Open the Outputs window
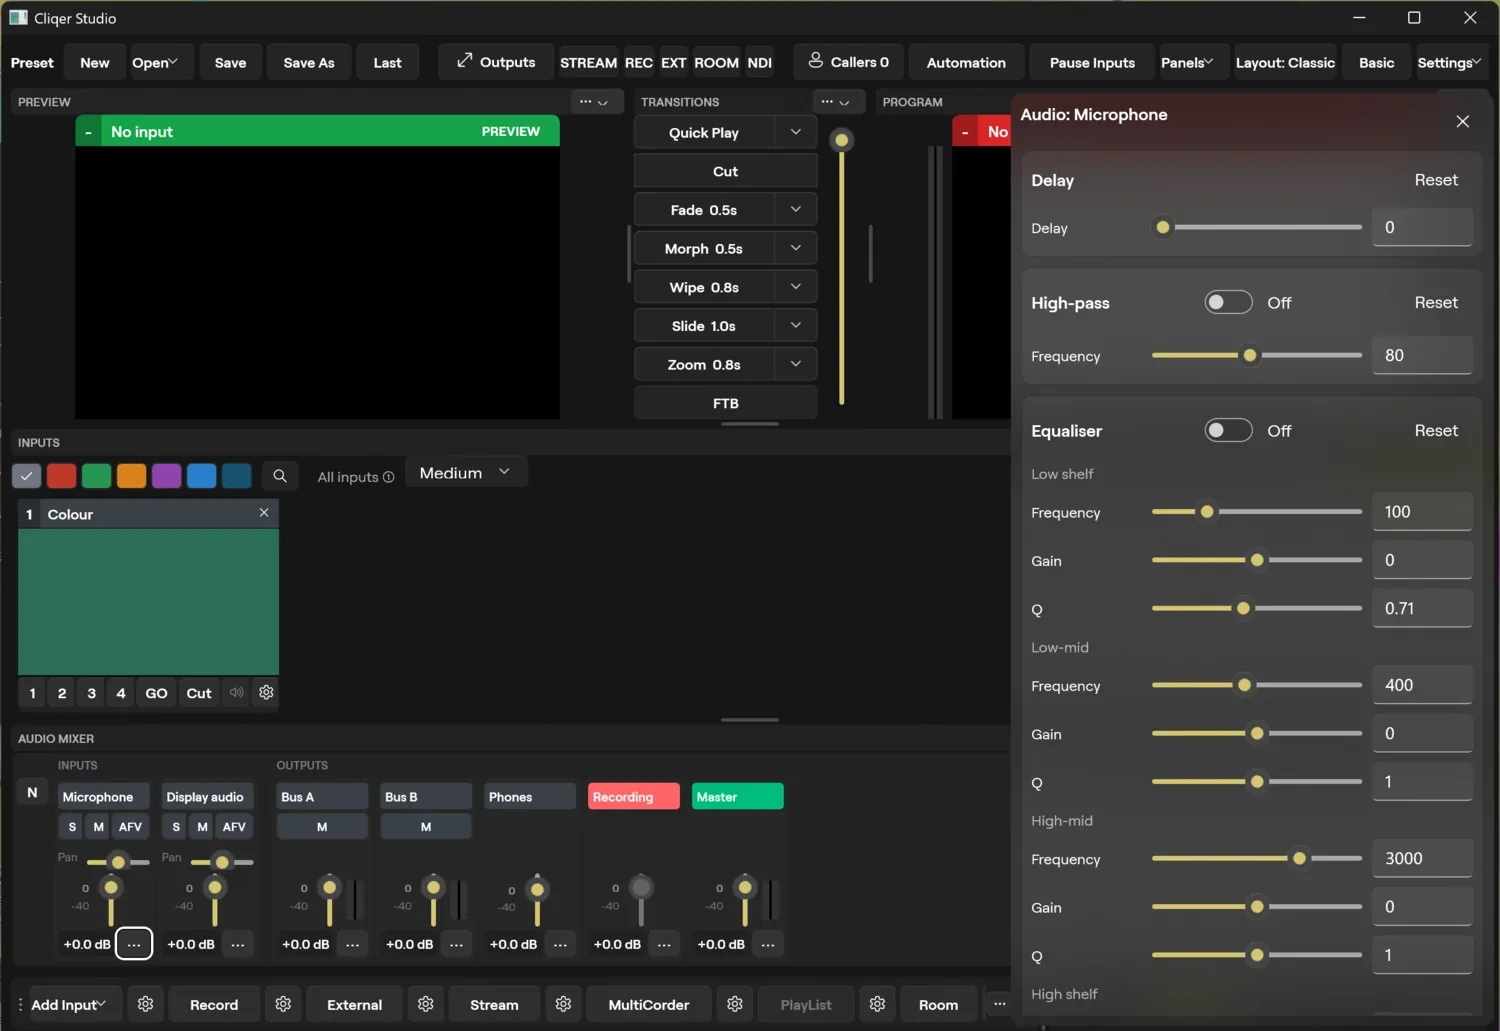This screenshot has height=1031, width=1500. [496, 62]
